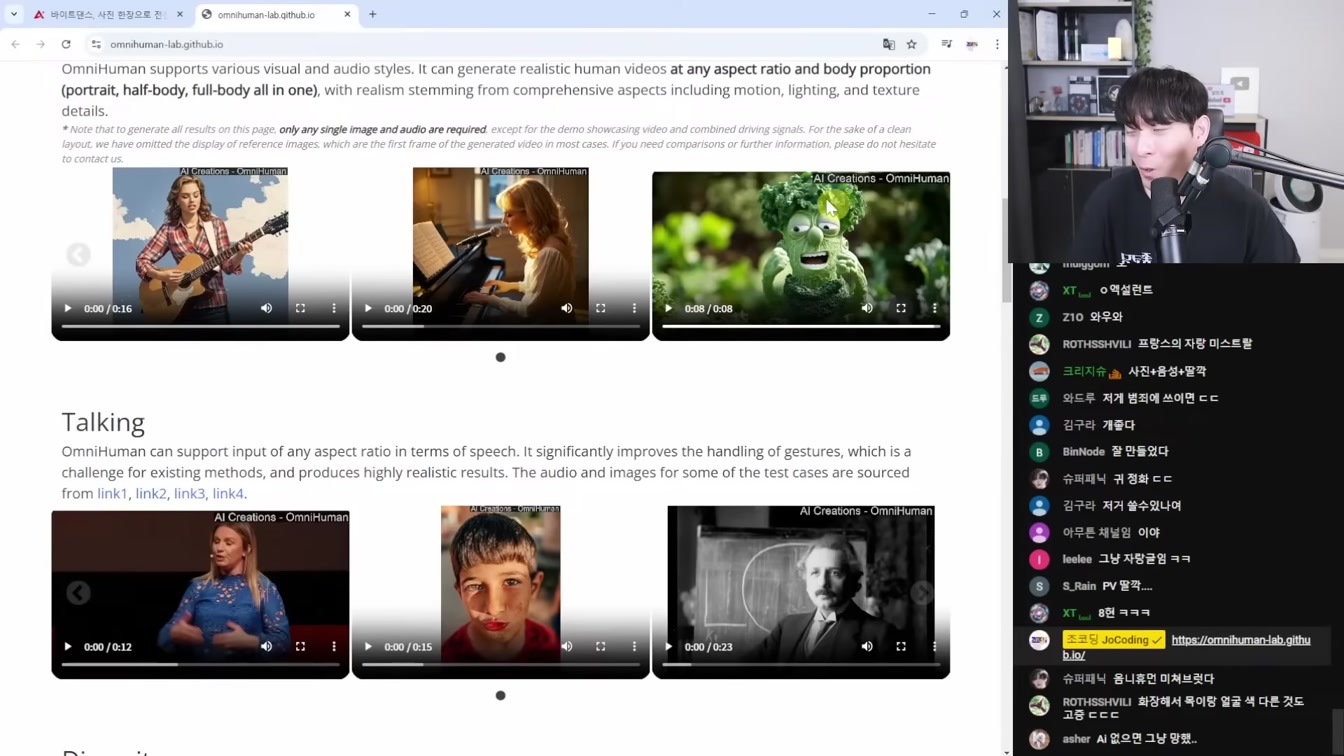The height and width of the screenshot is (756, 1344).
Task: Mute the guitar woman video
Action: [x=266, y=308]
